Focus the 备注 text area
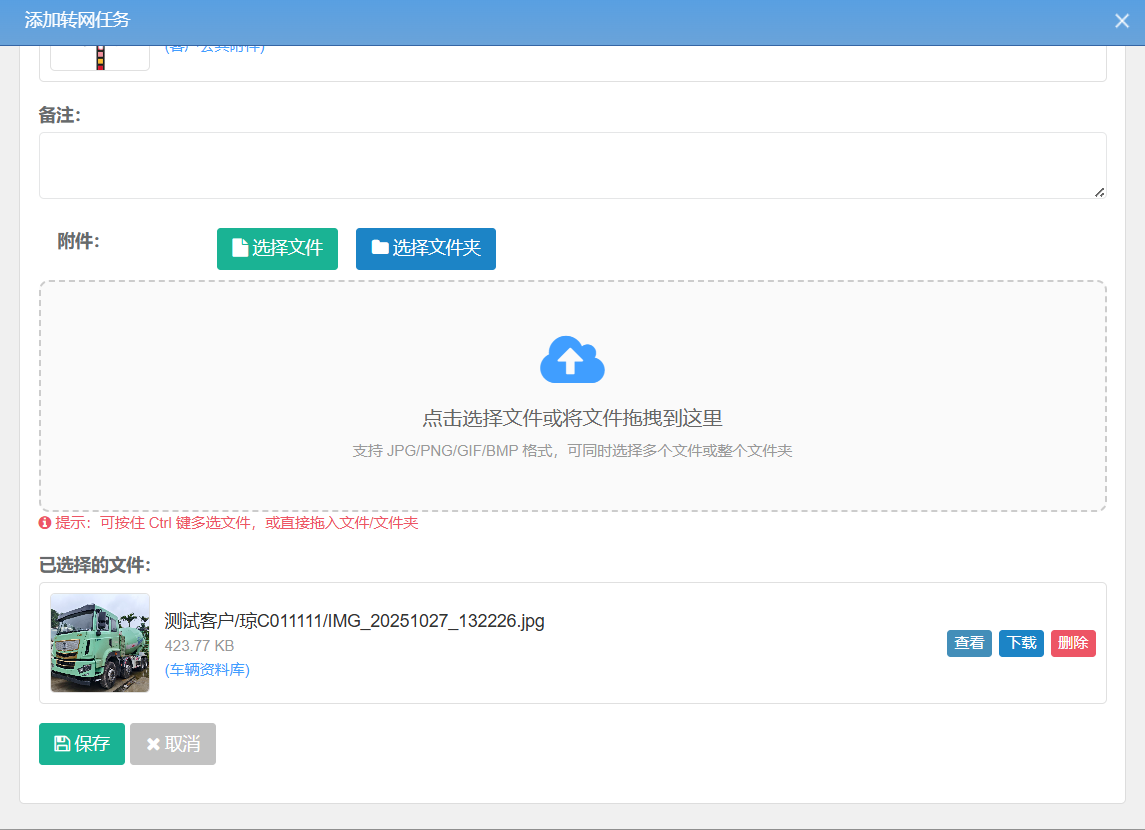This screenshot has height=830, width=1145. 572,165
